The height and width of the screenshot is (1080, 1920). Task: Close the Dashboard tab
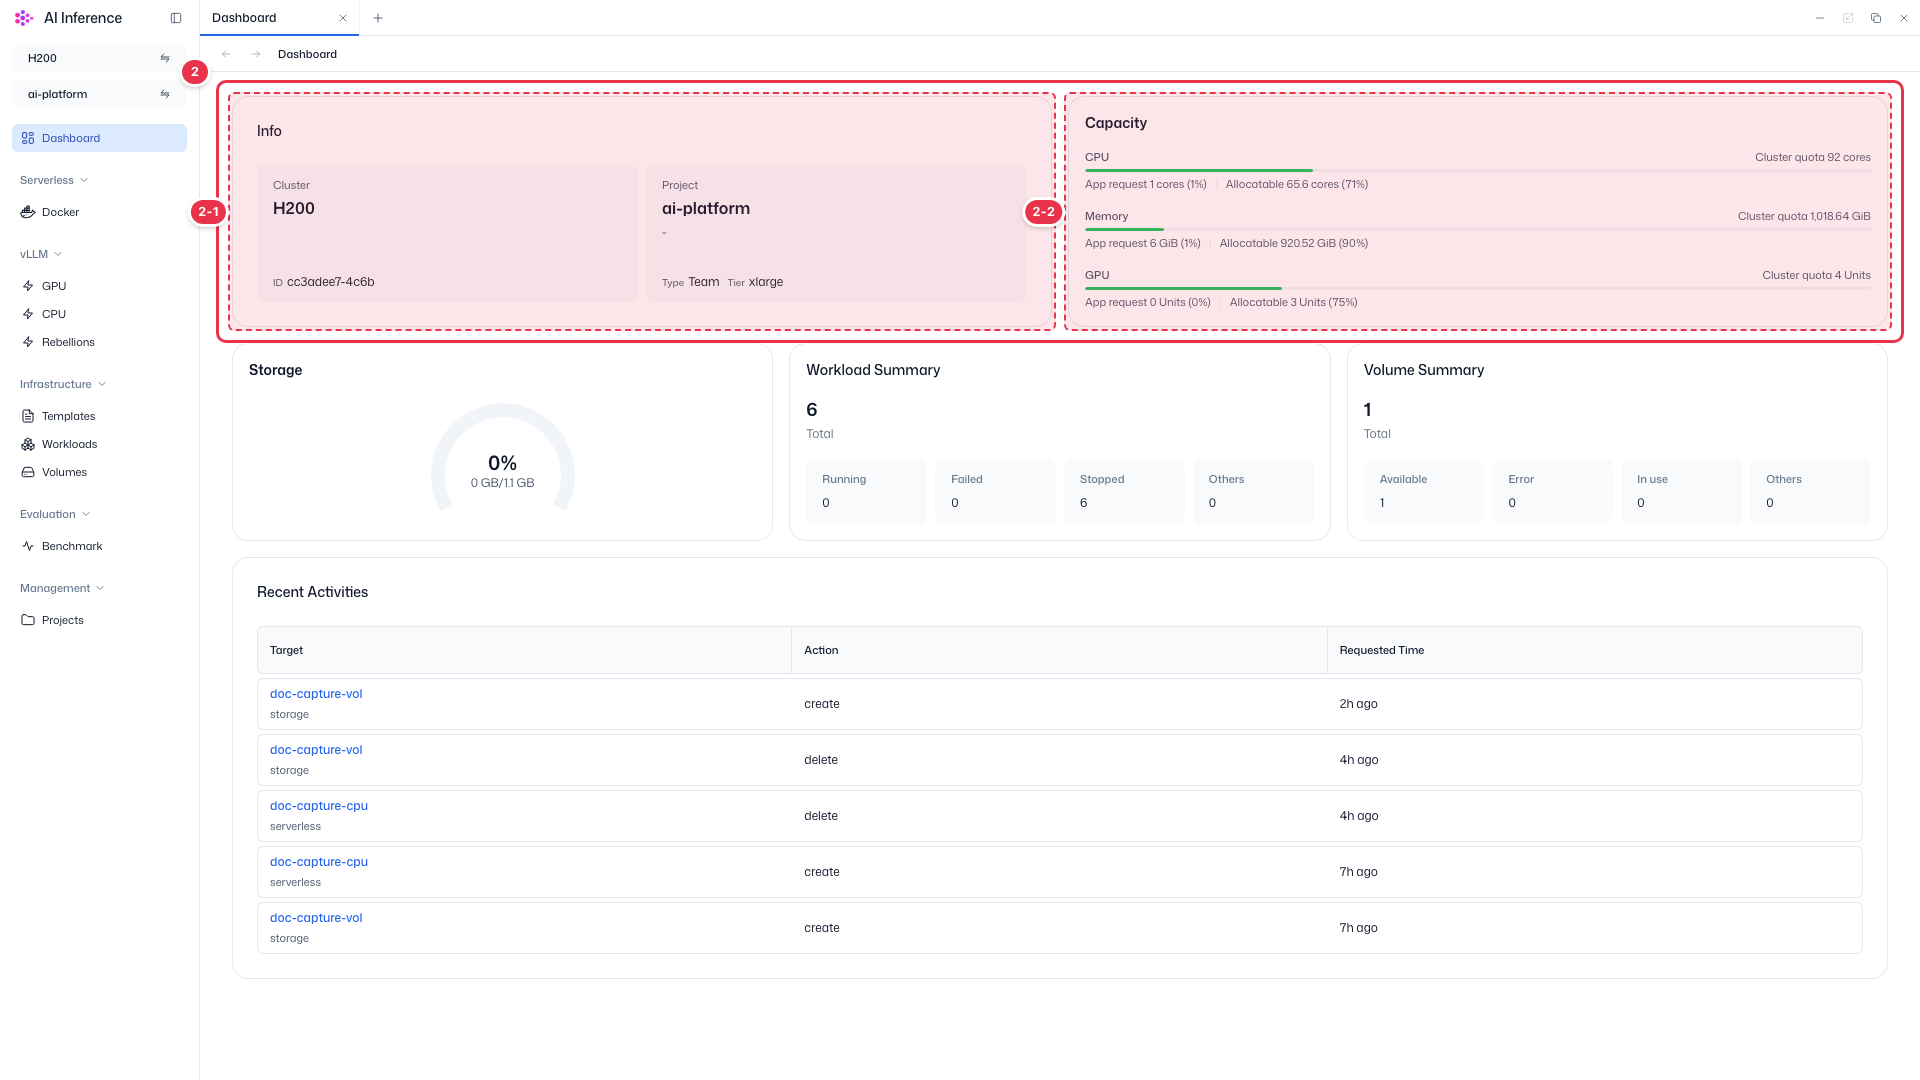[x=343, y=18]
